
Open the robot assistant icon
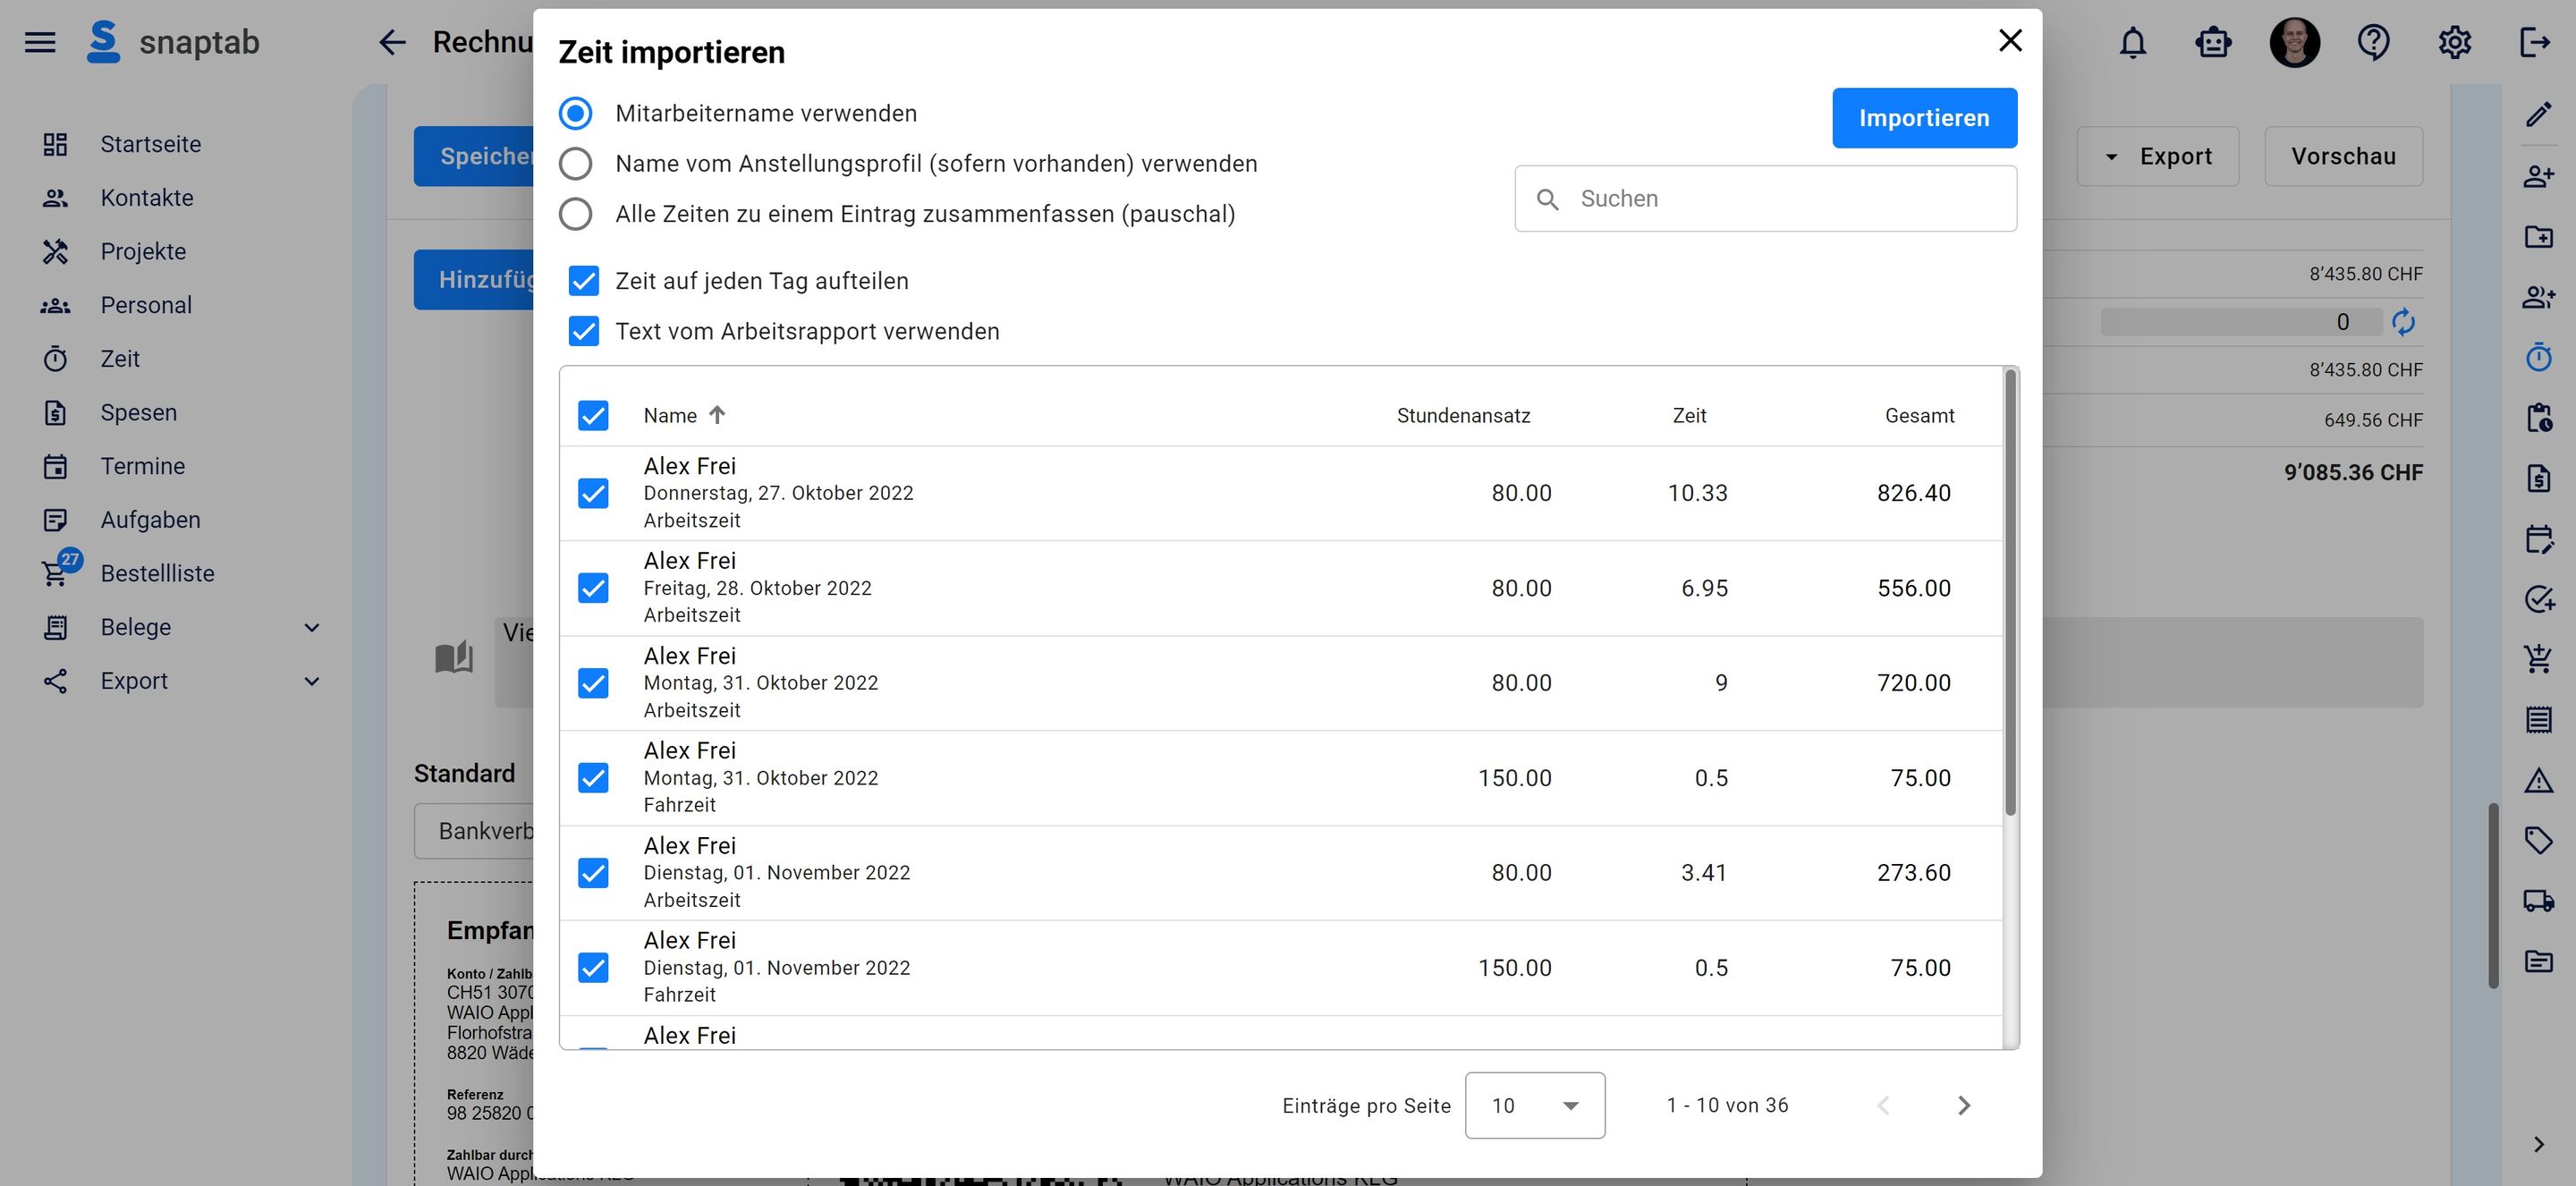pos(2213,42)
